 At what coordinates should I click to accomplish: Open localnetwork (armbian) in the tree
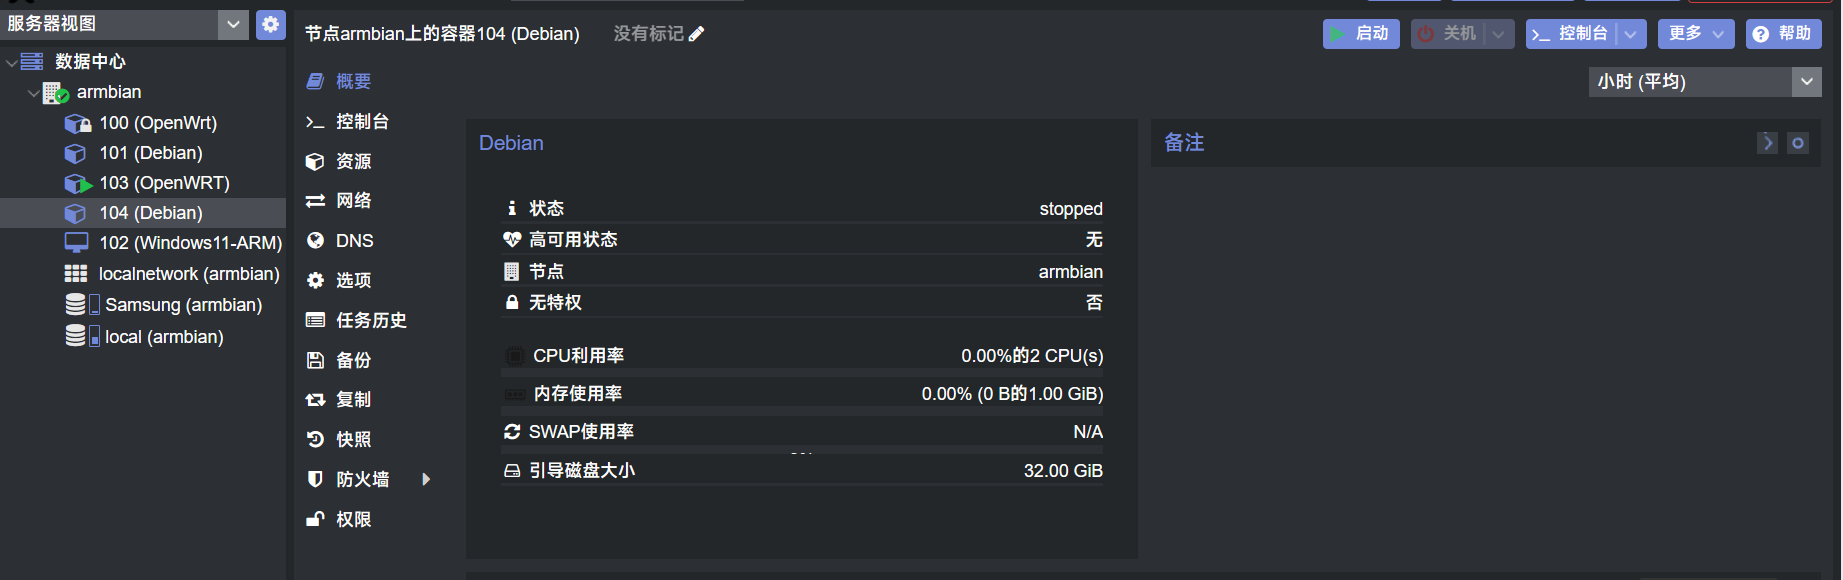point(188,274)
